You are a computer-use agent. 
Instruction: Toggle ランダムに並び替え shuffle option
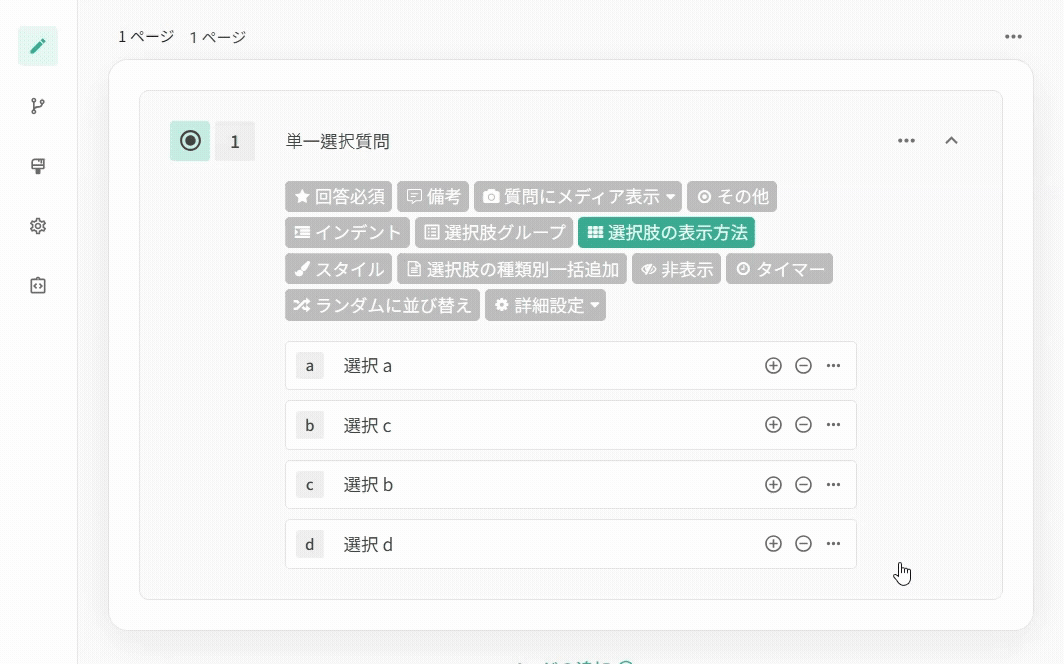[382, 305]
